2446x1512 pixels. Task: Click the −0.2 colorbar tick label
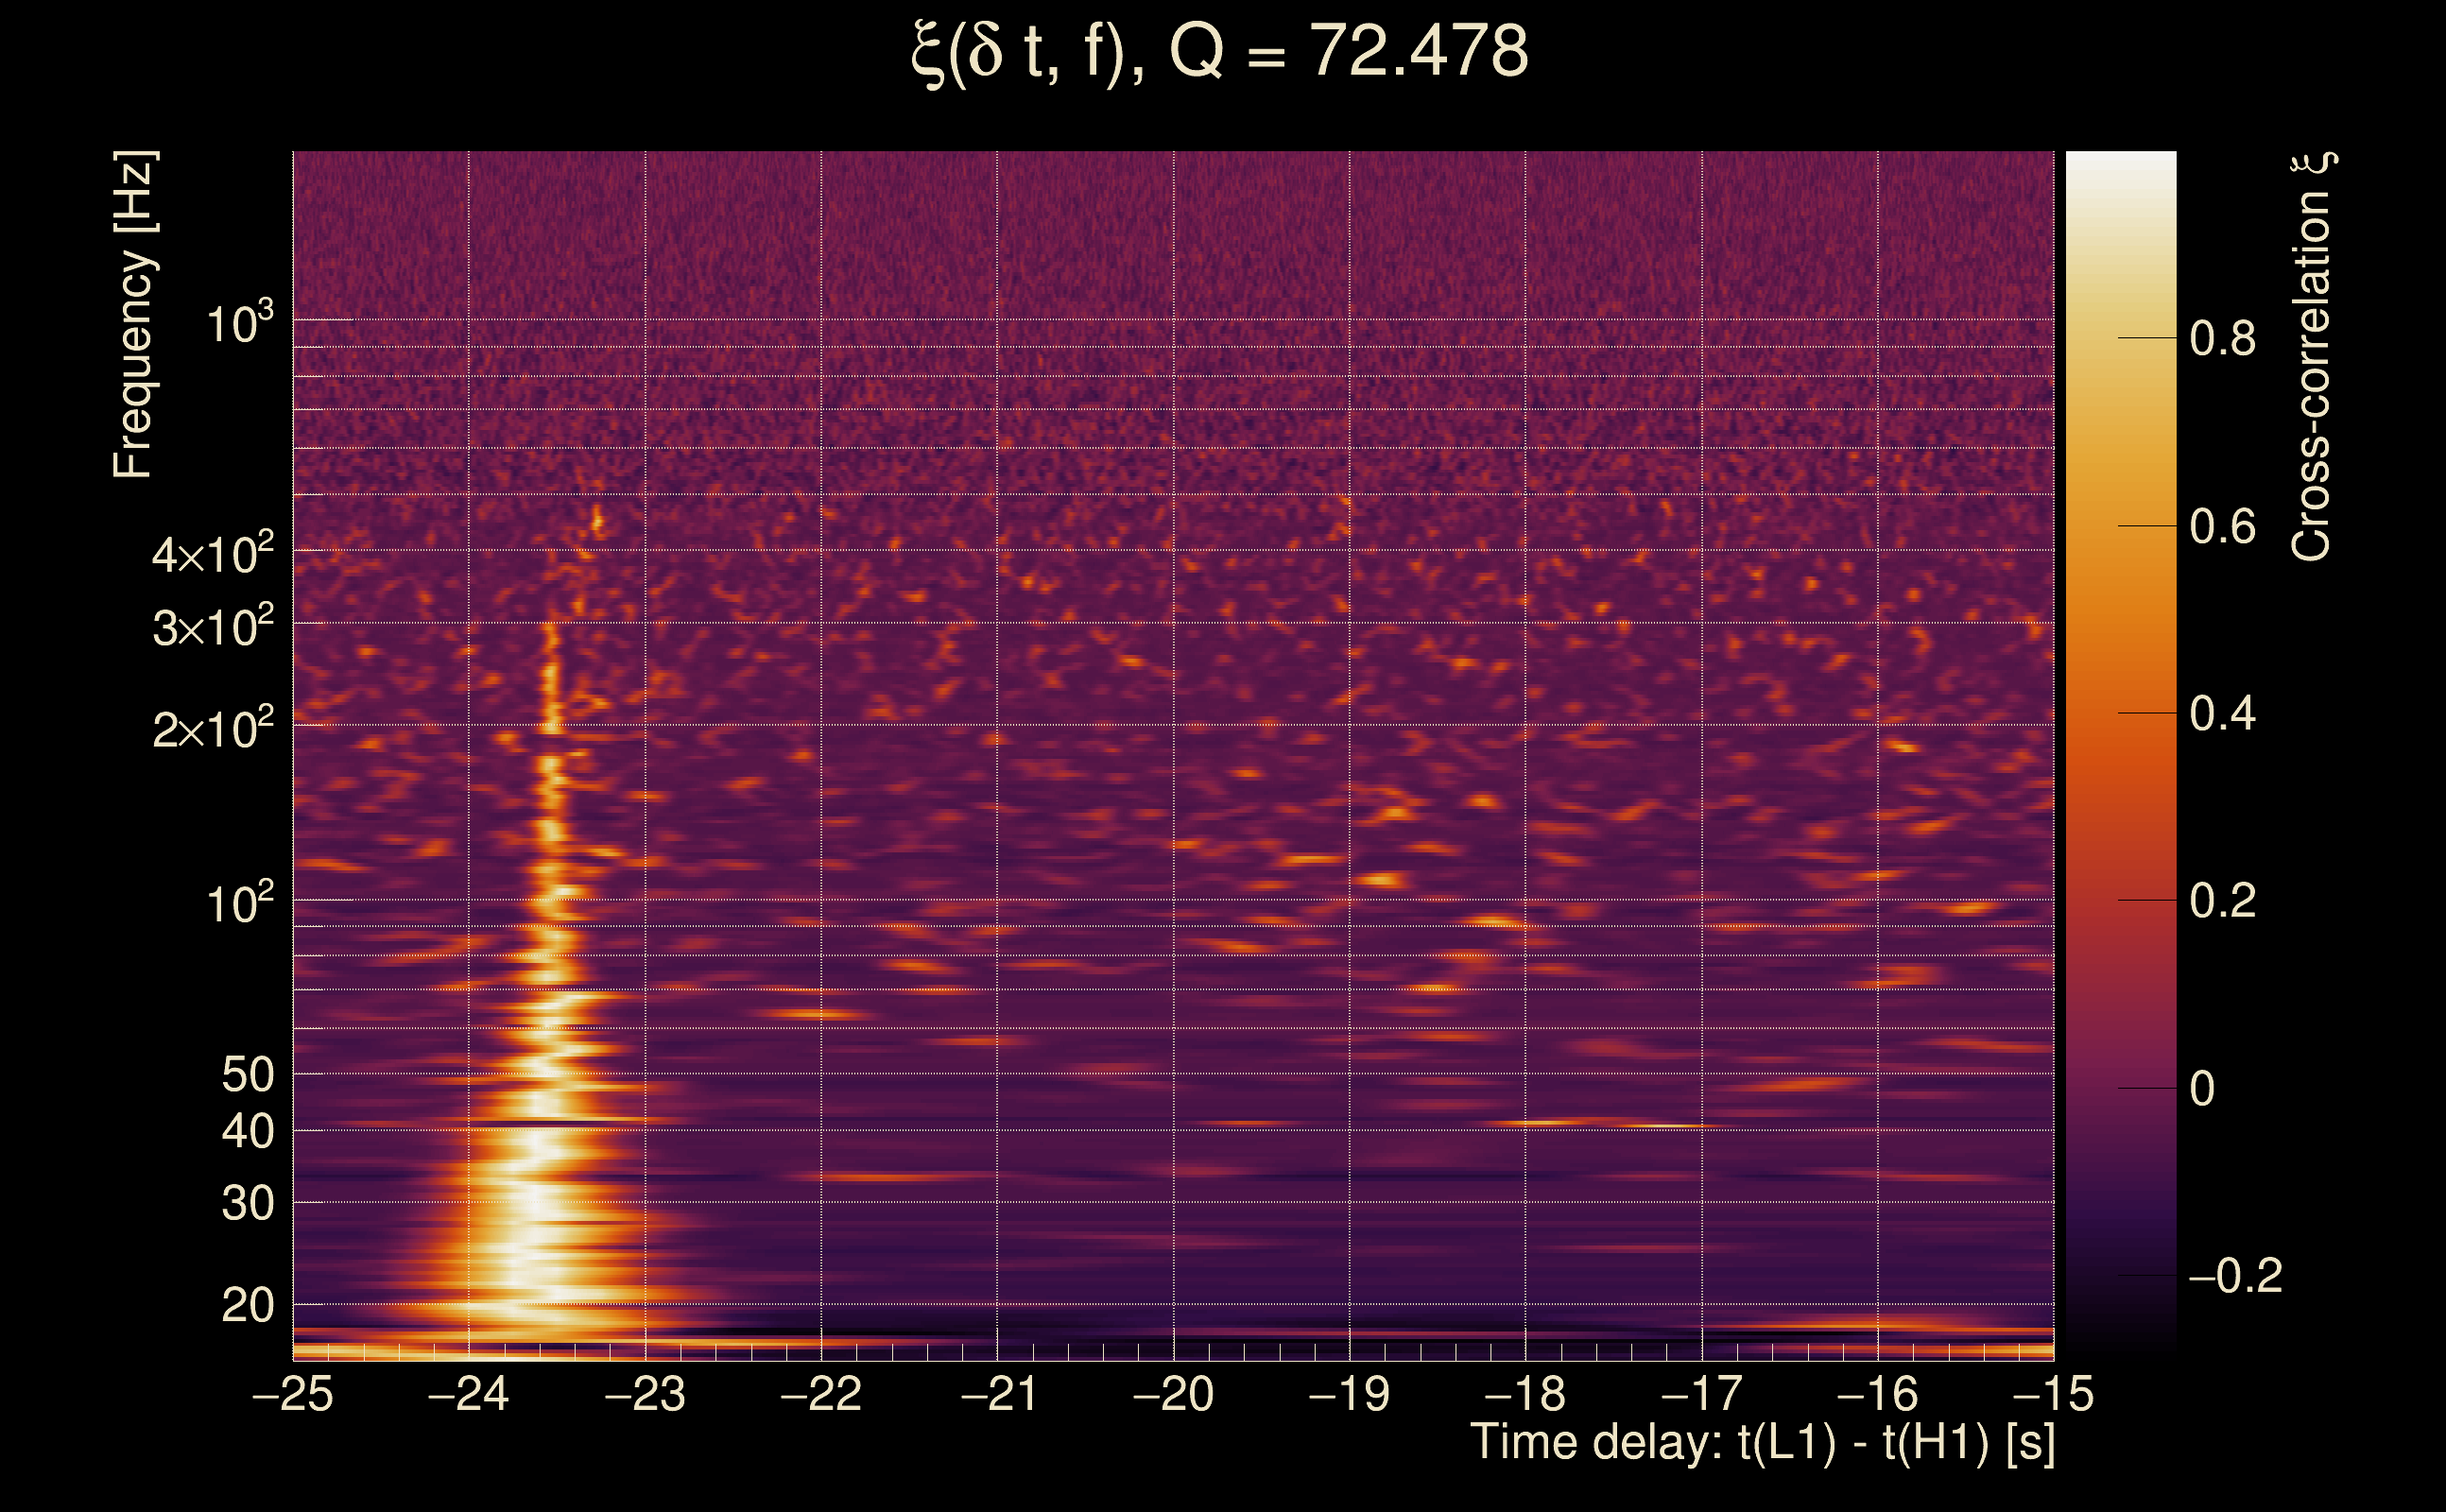point(2235,1276)
